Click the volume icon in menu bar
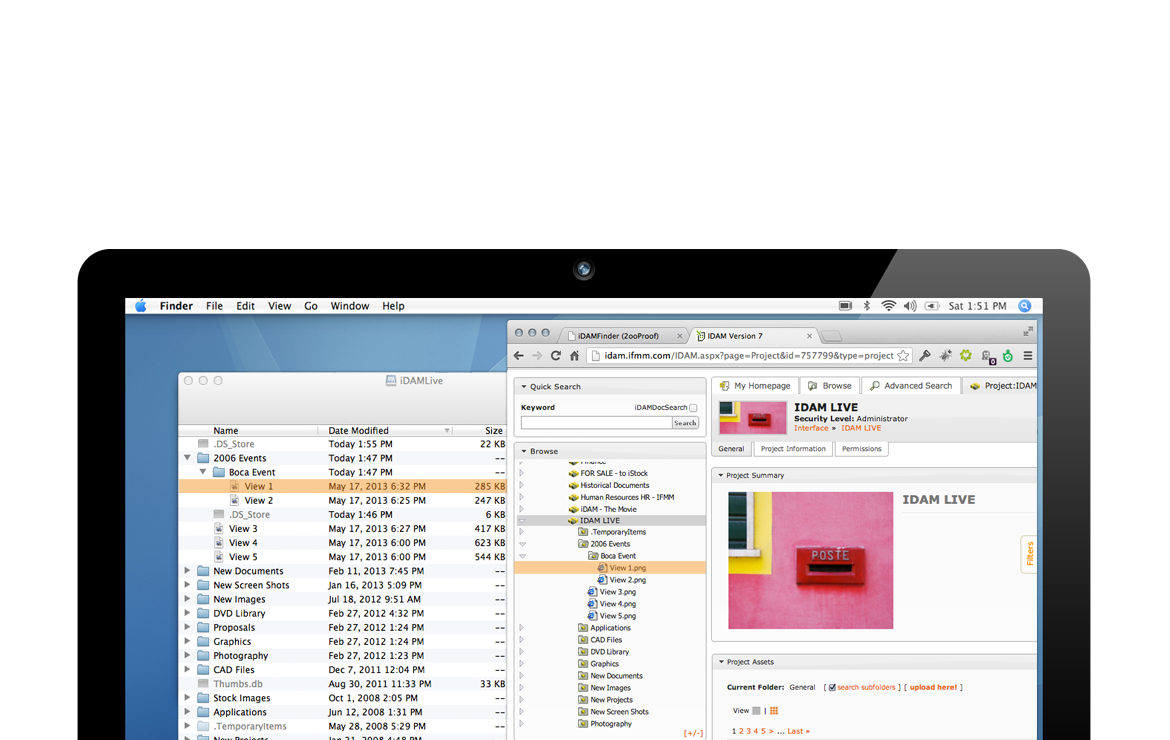The width and height of the screenshot is (1170, 740). (x=910, y=306)
